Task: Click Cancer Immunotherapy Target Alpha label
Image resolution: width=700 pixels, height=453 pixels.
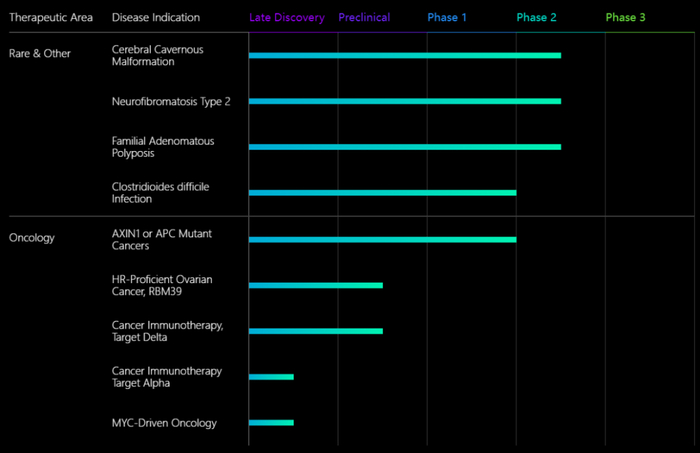Action: (x=167, y=377)
